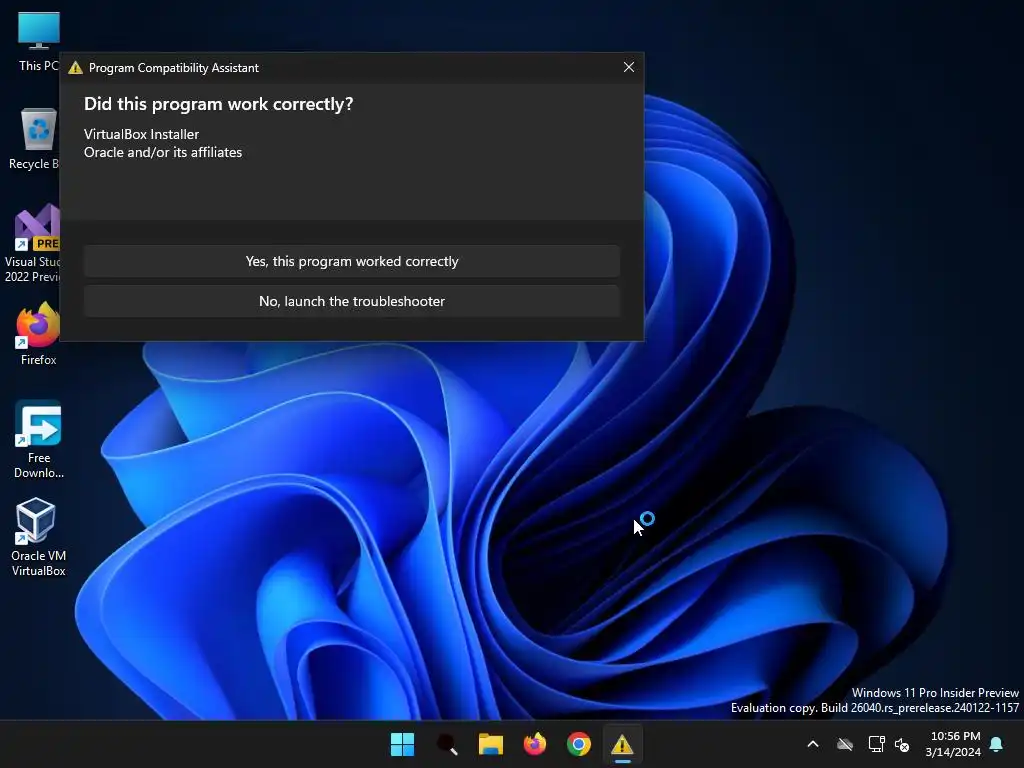The height and width of the screenshot is (768, 1024).
Task: Select the Free Download Manager shortcut
Action: [39, 439]
